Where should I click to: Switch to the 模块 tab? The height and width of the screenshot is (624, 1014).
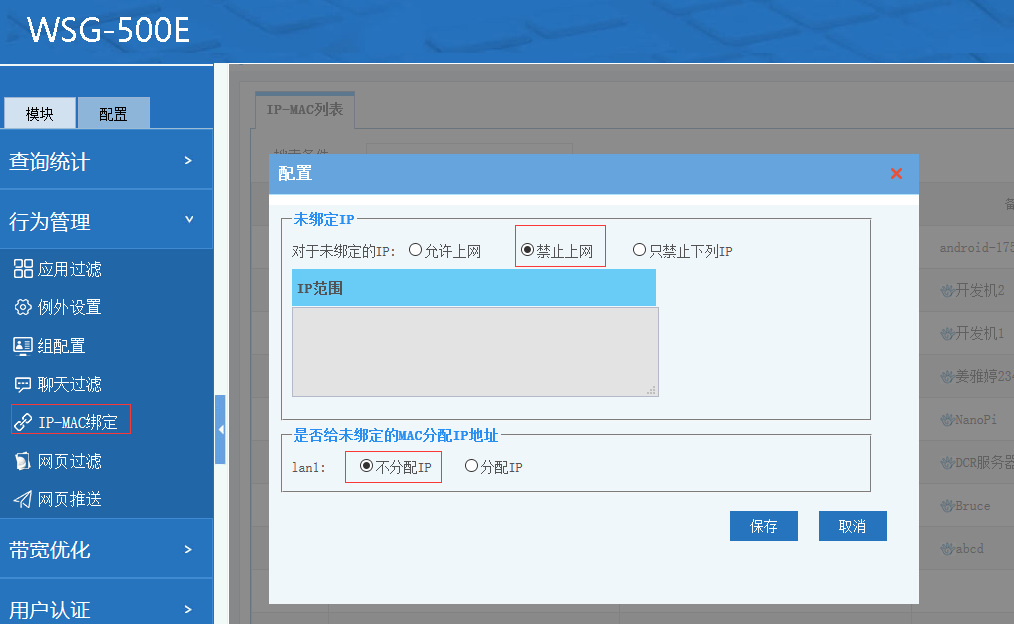(40, 114)
